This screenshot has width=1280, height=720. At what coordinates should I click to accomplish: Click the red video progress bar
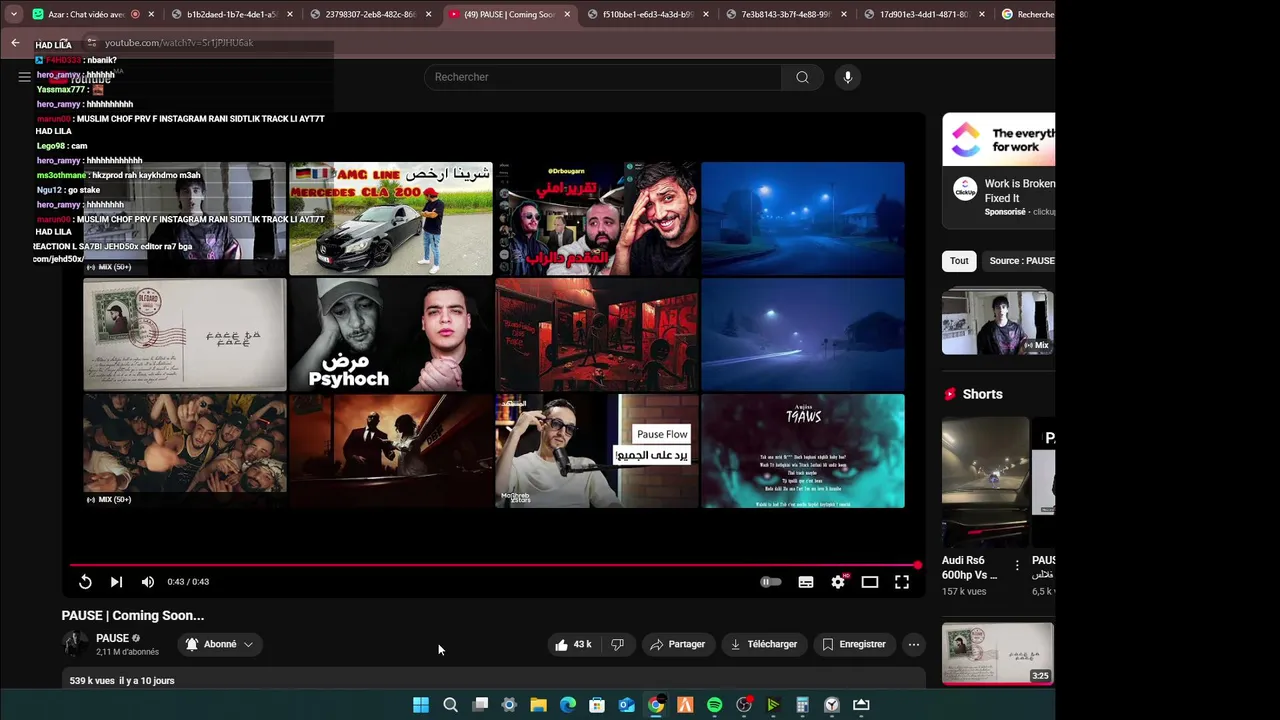[495, 565]
